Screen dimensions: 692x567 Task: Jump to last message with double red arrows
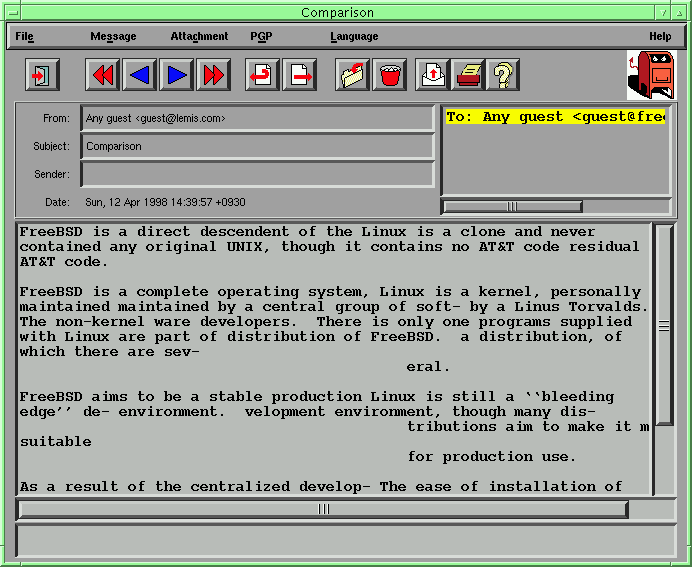click(x=214, y=75)
